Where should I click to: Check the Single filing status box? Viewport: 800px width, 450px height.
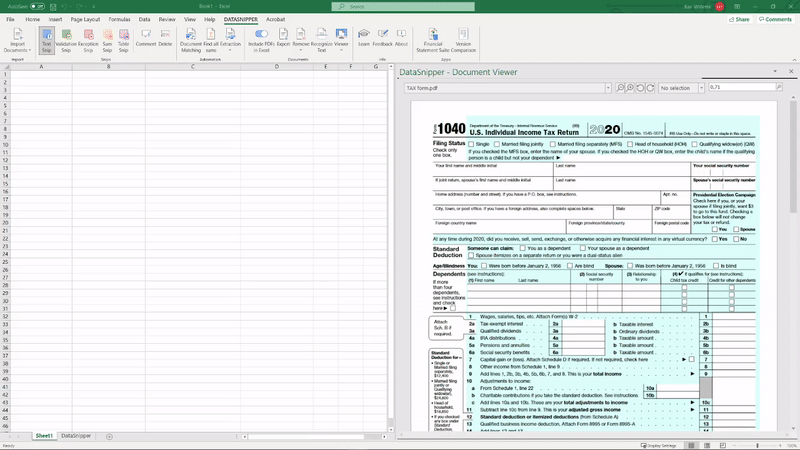[472, 144]
